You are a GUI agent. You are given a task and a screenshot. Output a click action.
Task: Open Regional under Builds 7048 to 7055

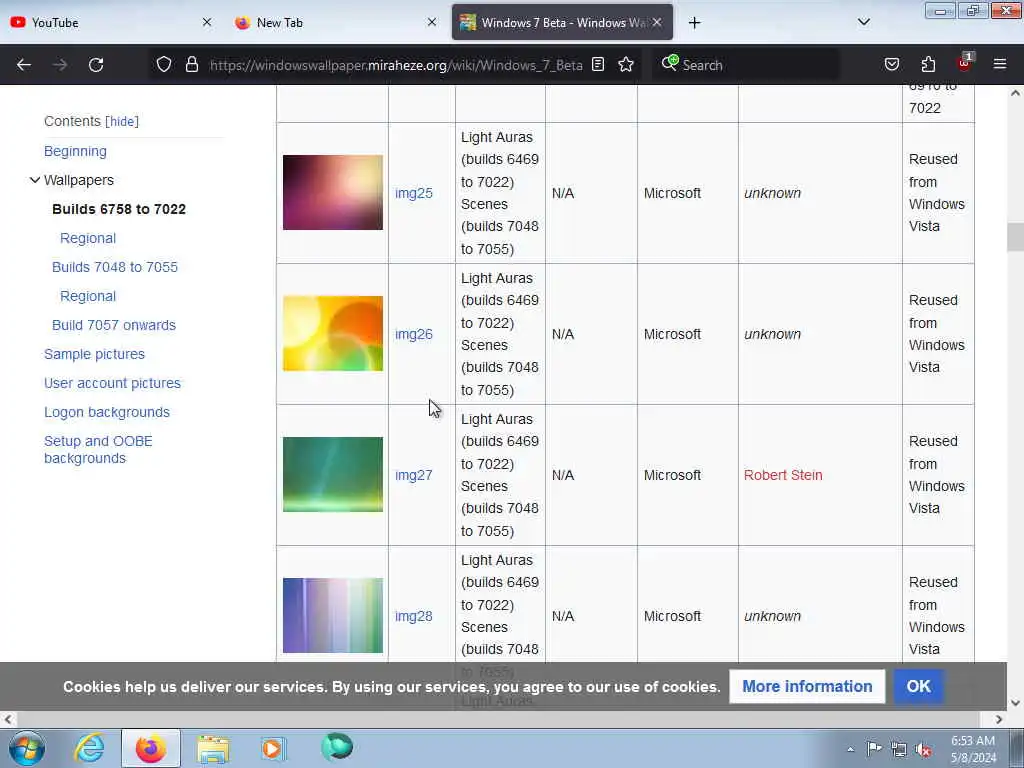[88, 296]
